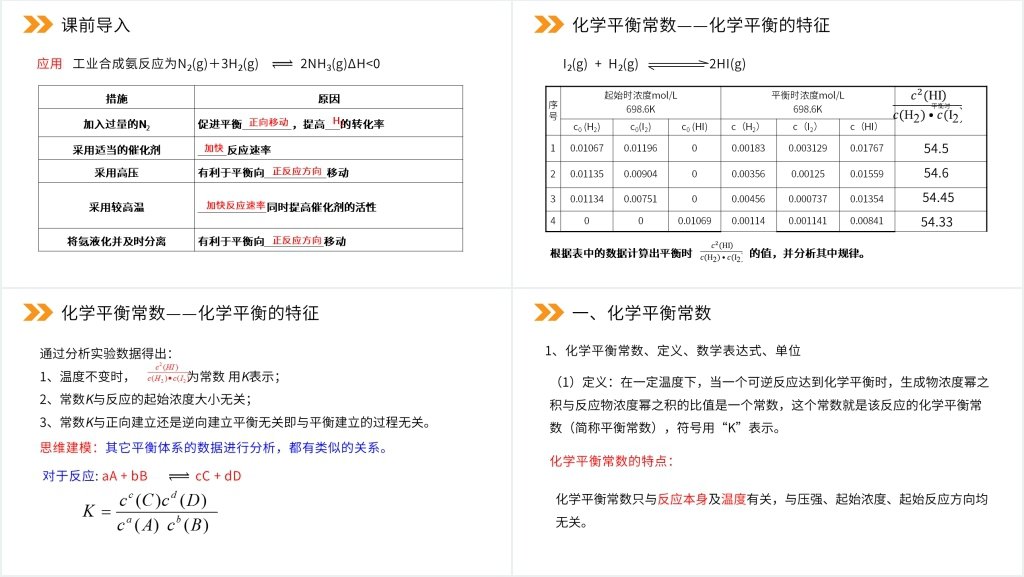This screenshot has width=1024, height=577.
Task: Select the line 1、化学平衡常数、定义、数学表达式、单位
Action: pos(673,351)
